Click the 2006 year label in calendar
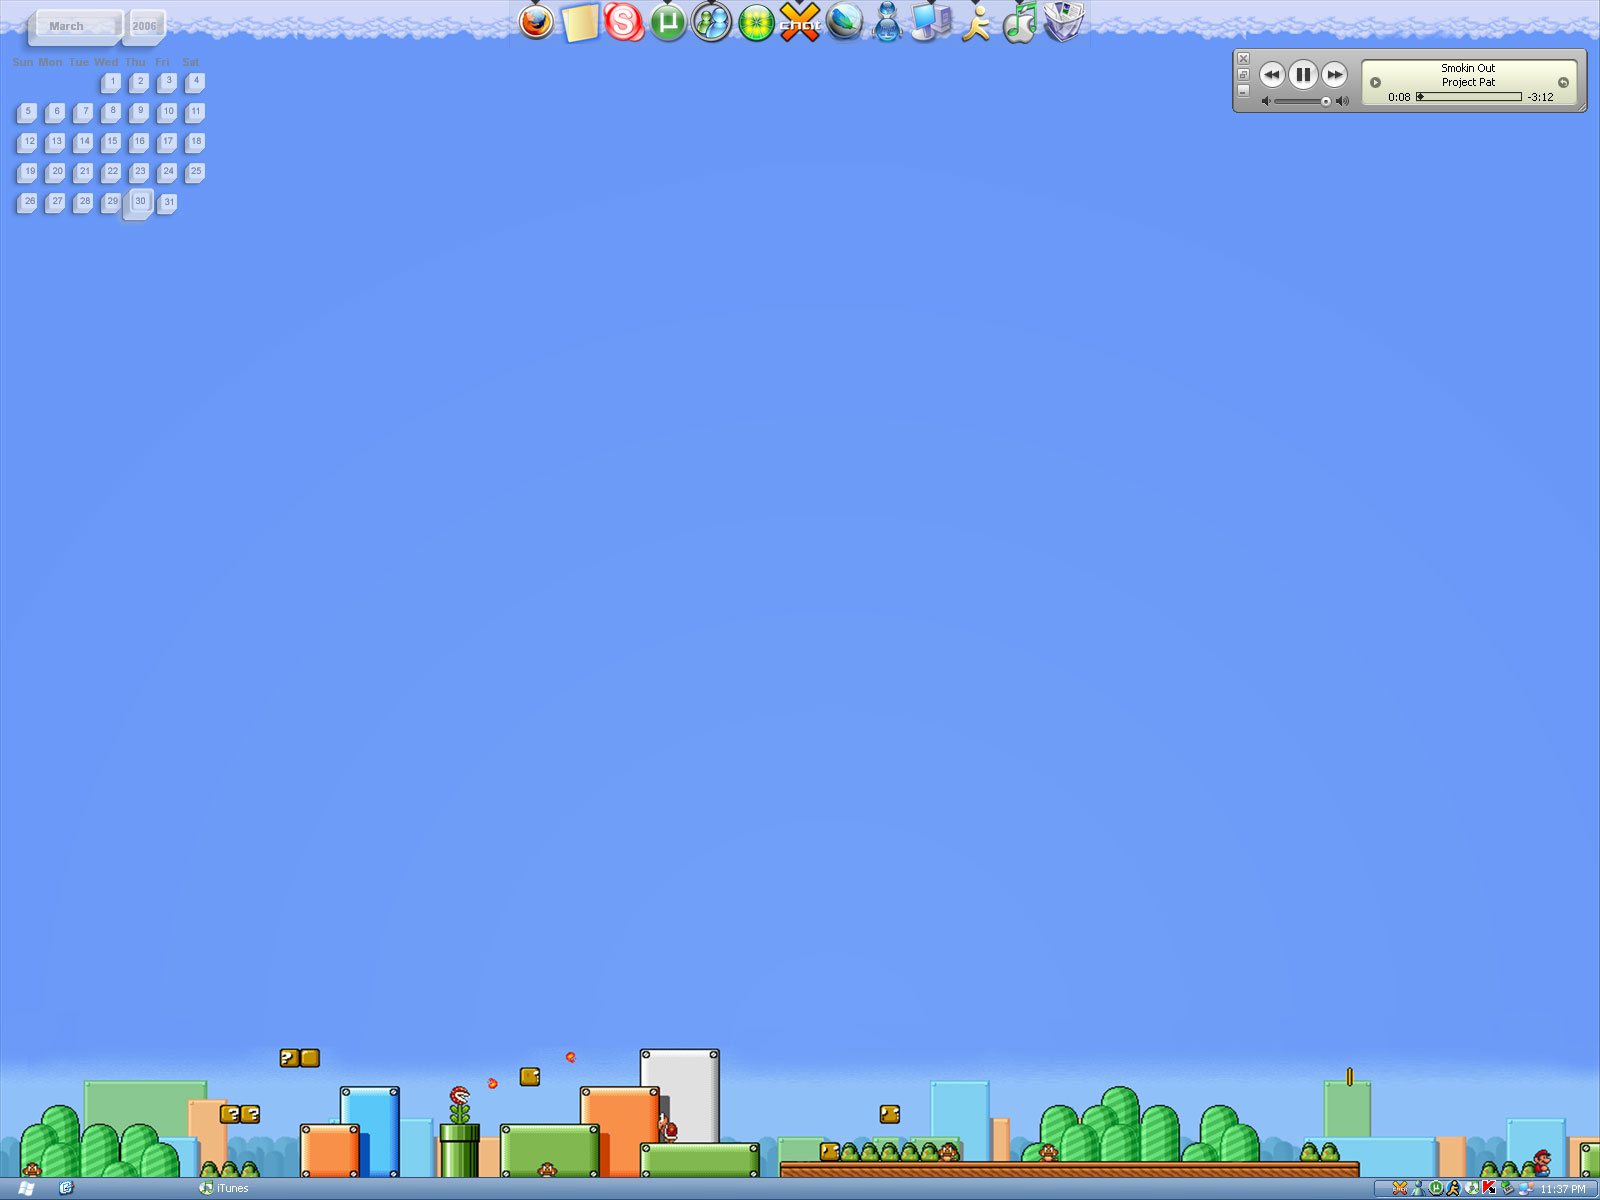 coord(145,25)
